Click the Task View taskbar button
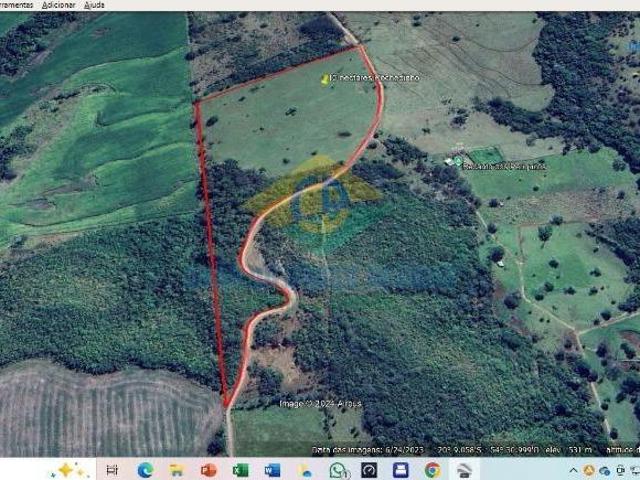The image size is (640, 480). coord(112,469)
